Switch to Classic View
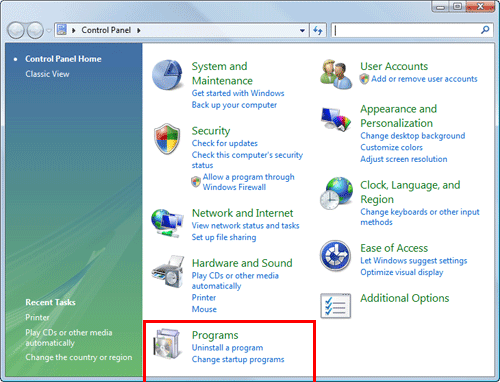Viewport: 500px width, 382px height. coord(47,74)
